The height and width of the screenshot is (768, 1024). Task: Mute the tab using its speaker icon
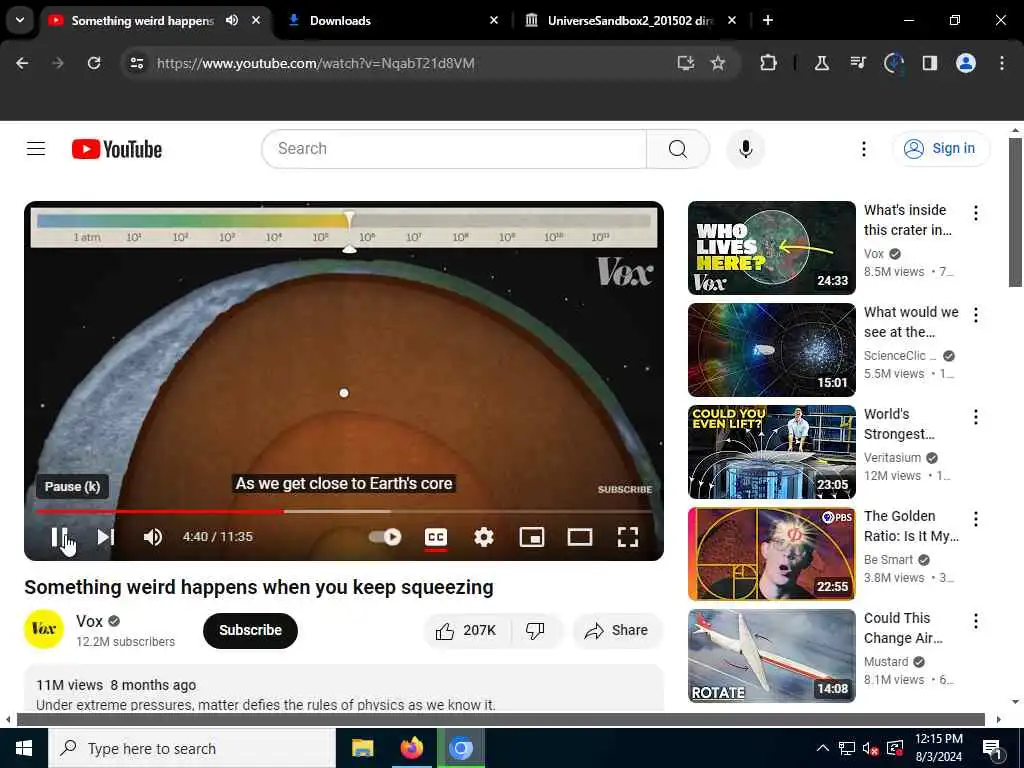click(x=232, y=20)
